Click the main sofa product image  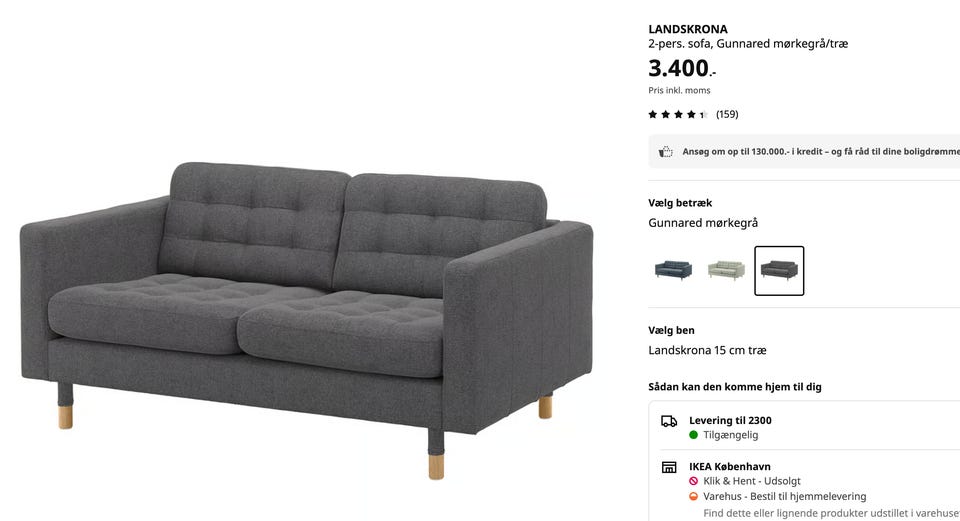pyautogui.click(x=306, y=318)
